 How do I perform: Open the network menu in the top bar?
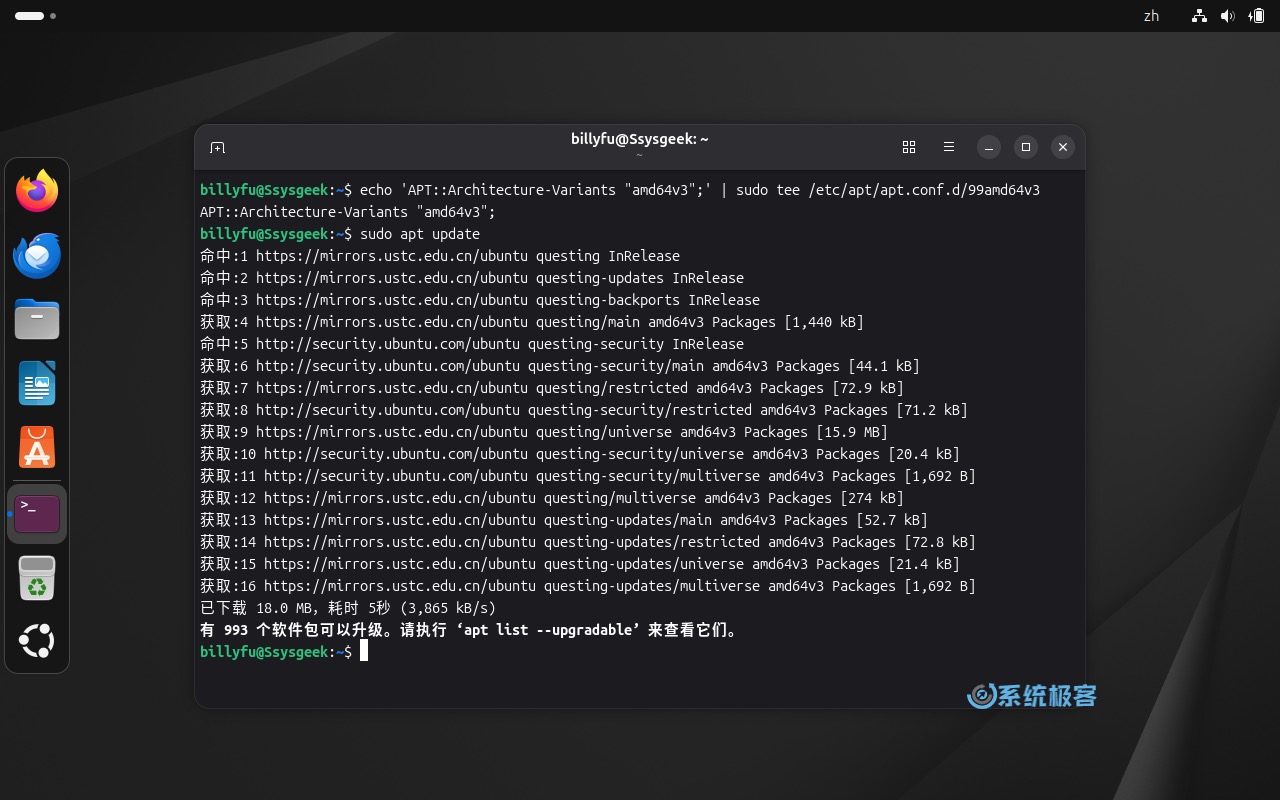[1198, 16]
